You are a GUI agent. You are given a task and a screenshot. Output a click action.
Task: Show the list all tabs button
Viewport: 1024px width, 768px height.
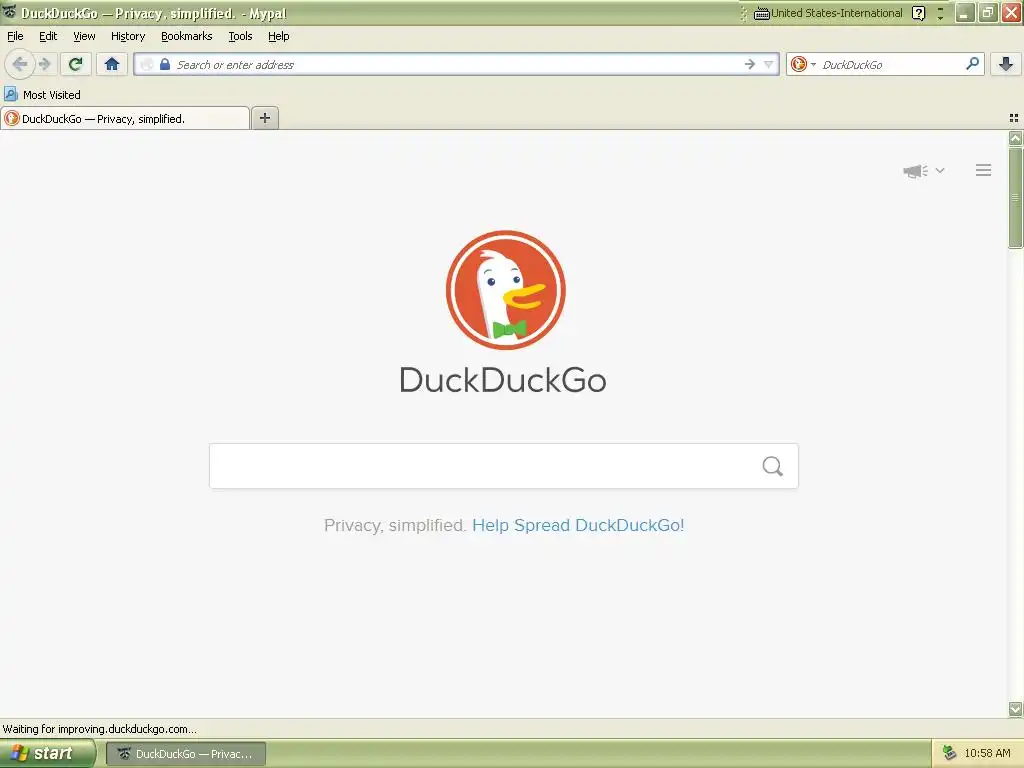pos(1014,118)
